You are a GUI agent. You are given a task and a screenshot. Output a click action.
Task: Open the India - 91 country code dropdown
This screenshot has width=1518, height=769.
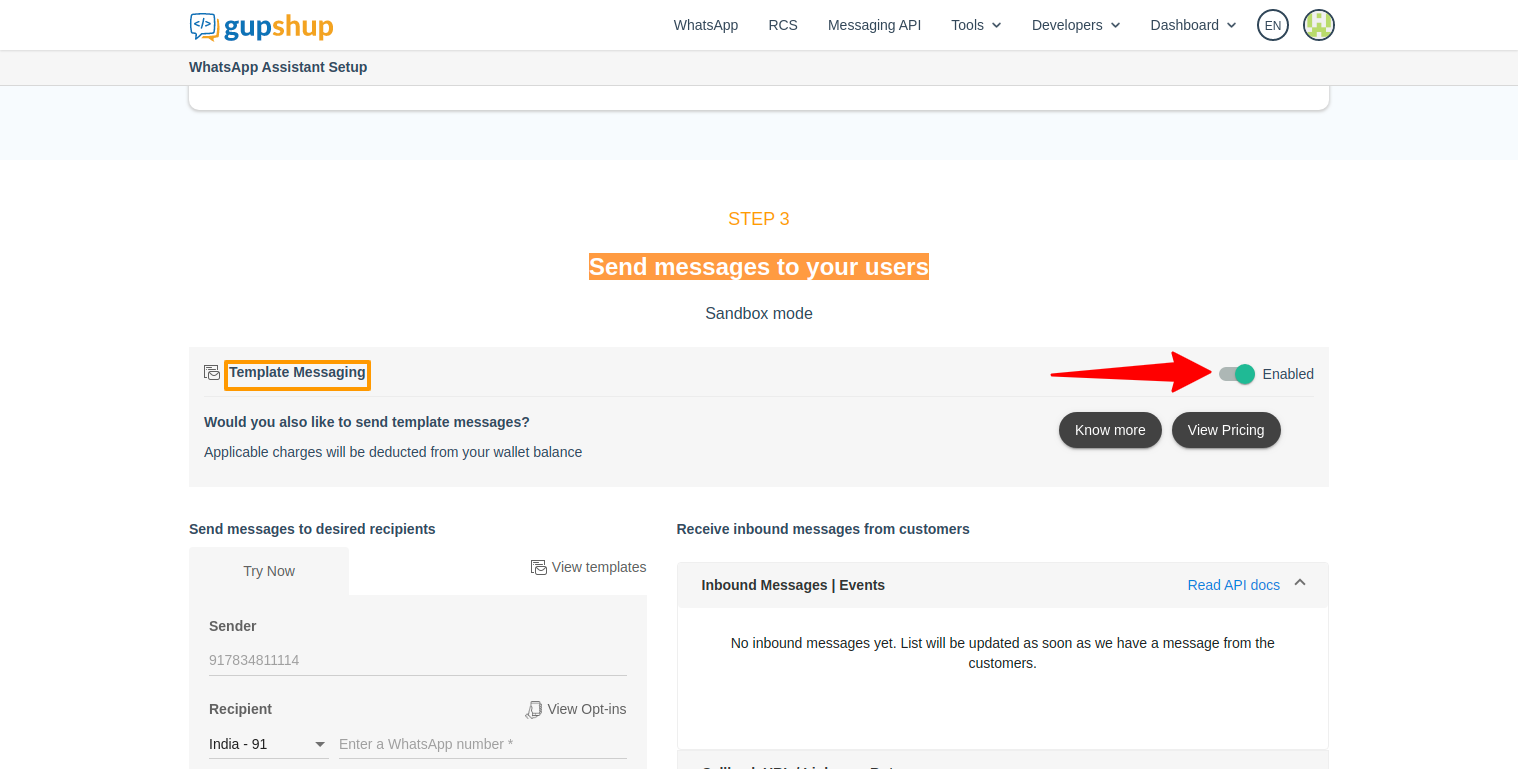(268, 744)
